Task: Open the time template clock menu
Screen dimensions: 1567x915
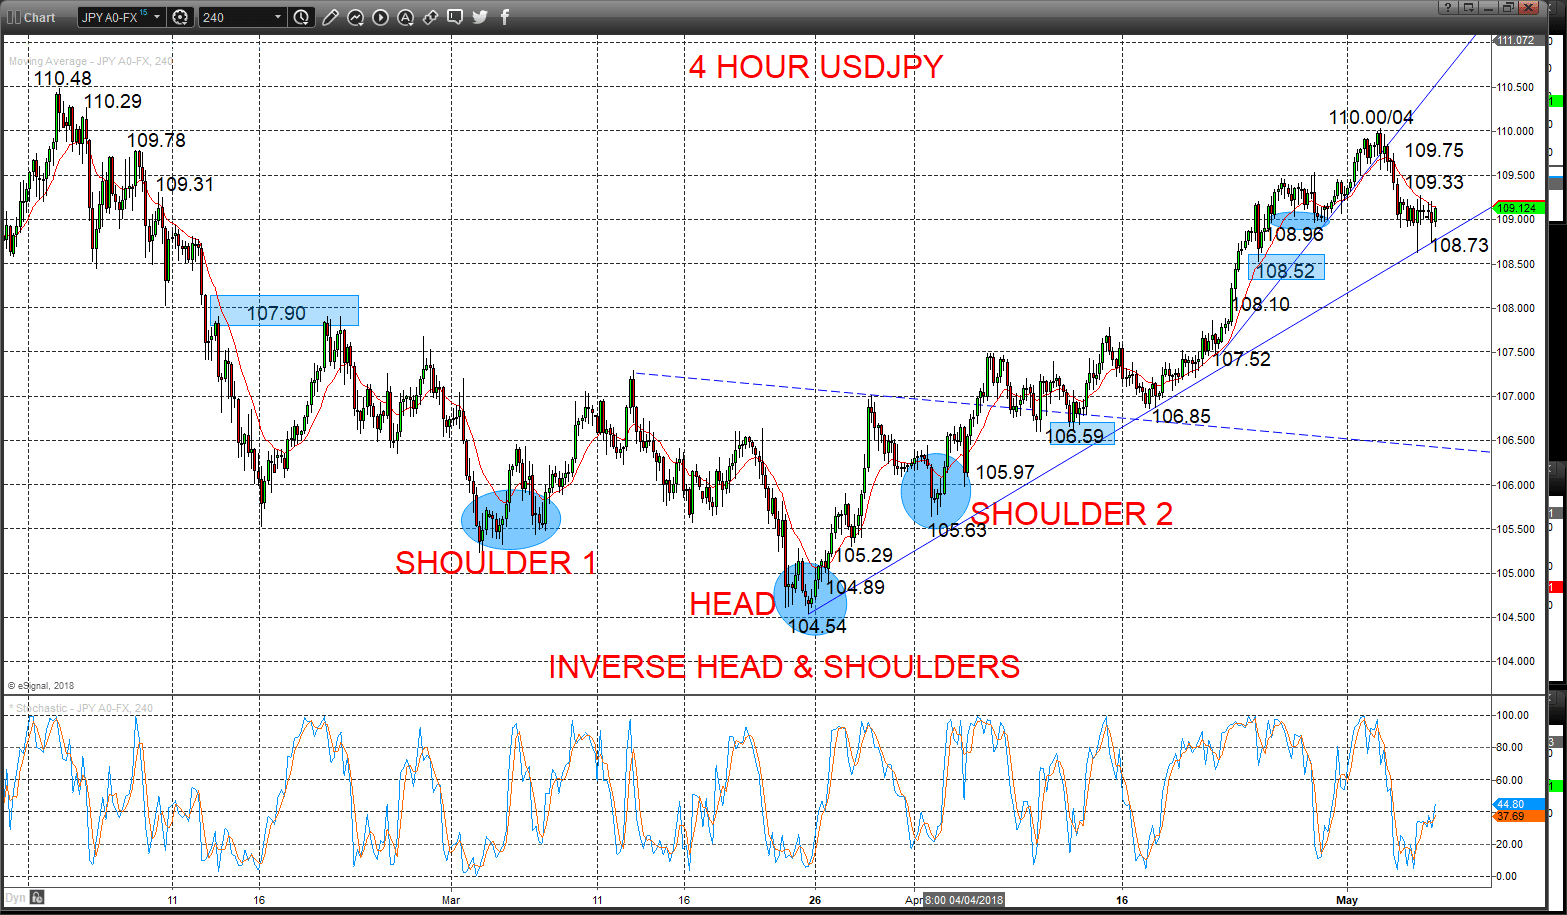Action: point(302,17)
